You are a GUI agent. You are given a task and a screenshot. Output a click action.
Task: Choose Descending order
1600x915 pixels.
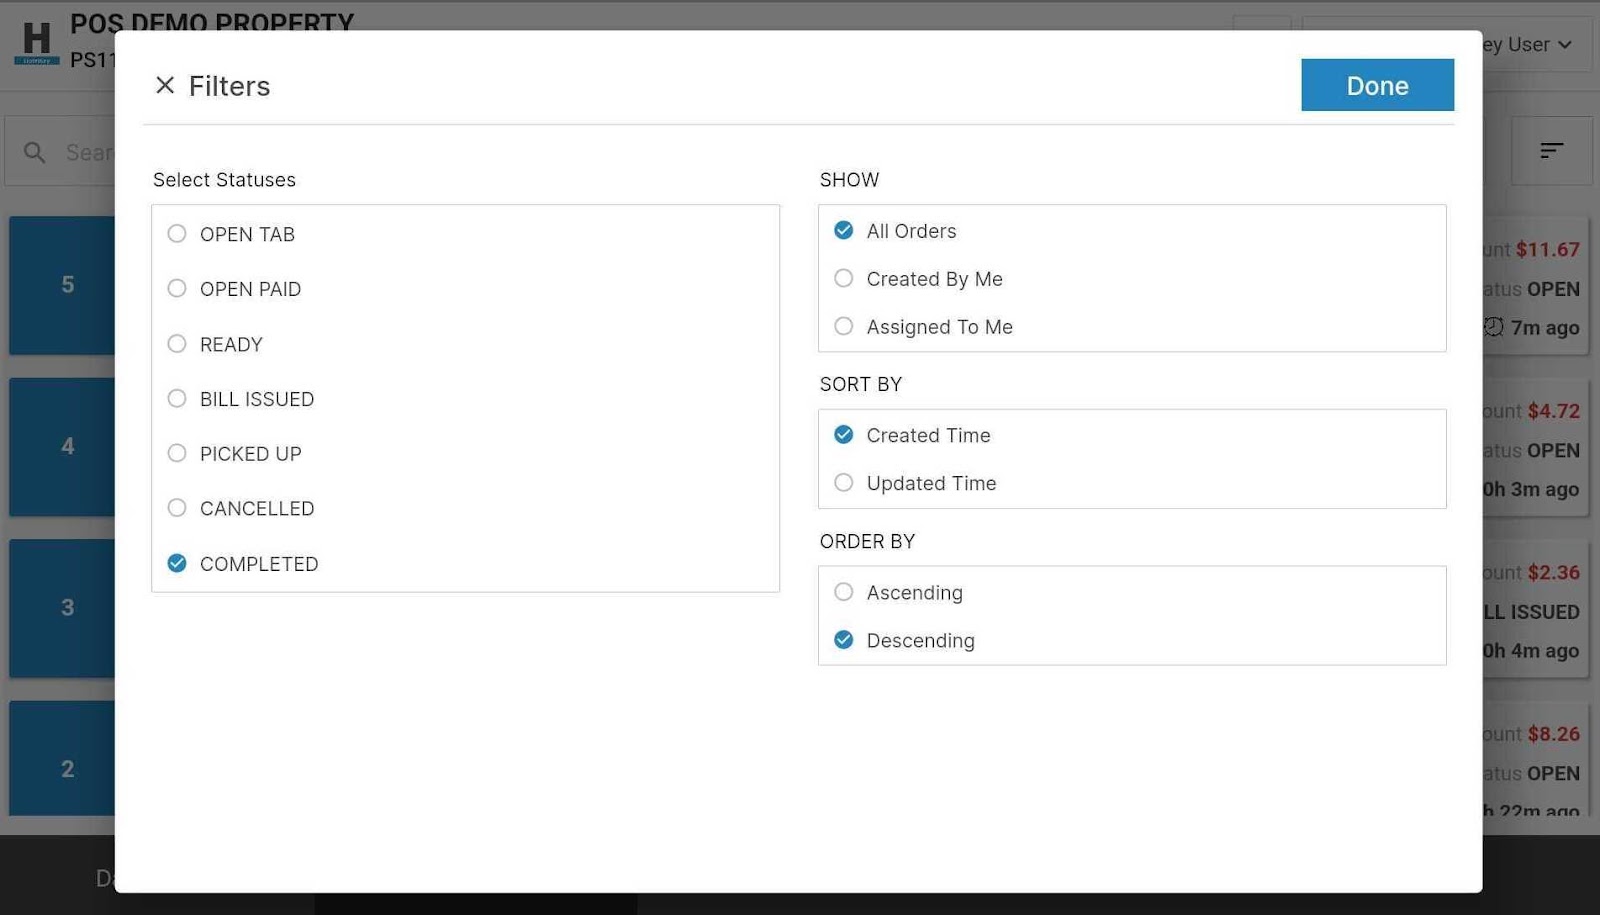click(844, 640)
